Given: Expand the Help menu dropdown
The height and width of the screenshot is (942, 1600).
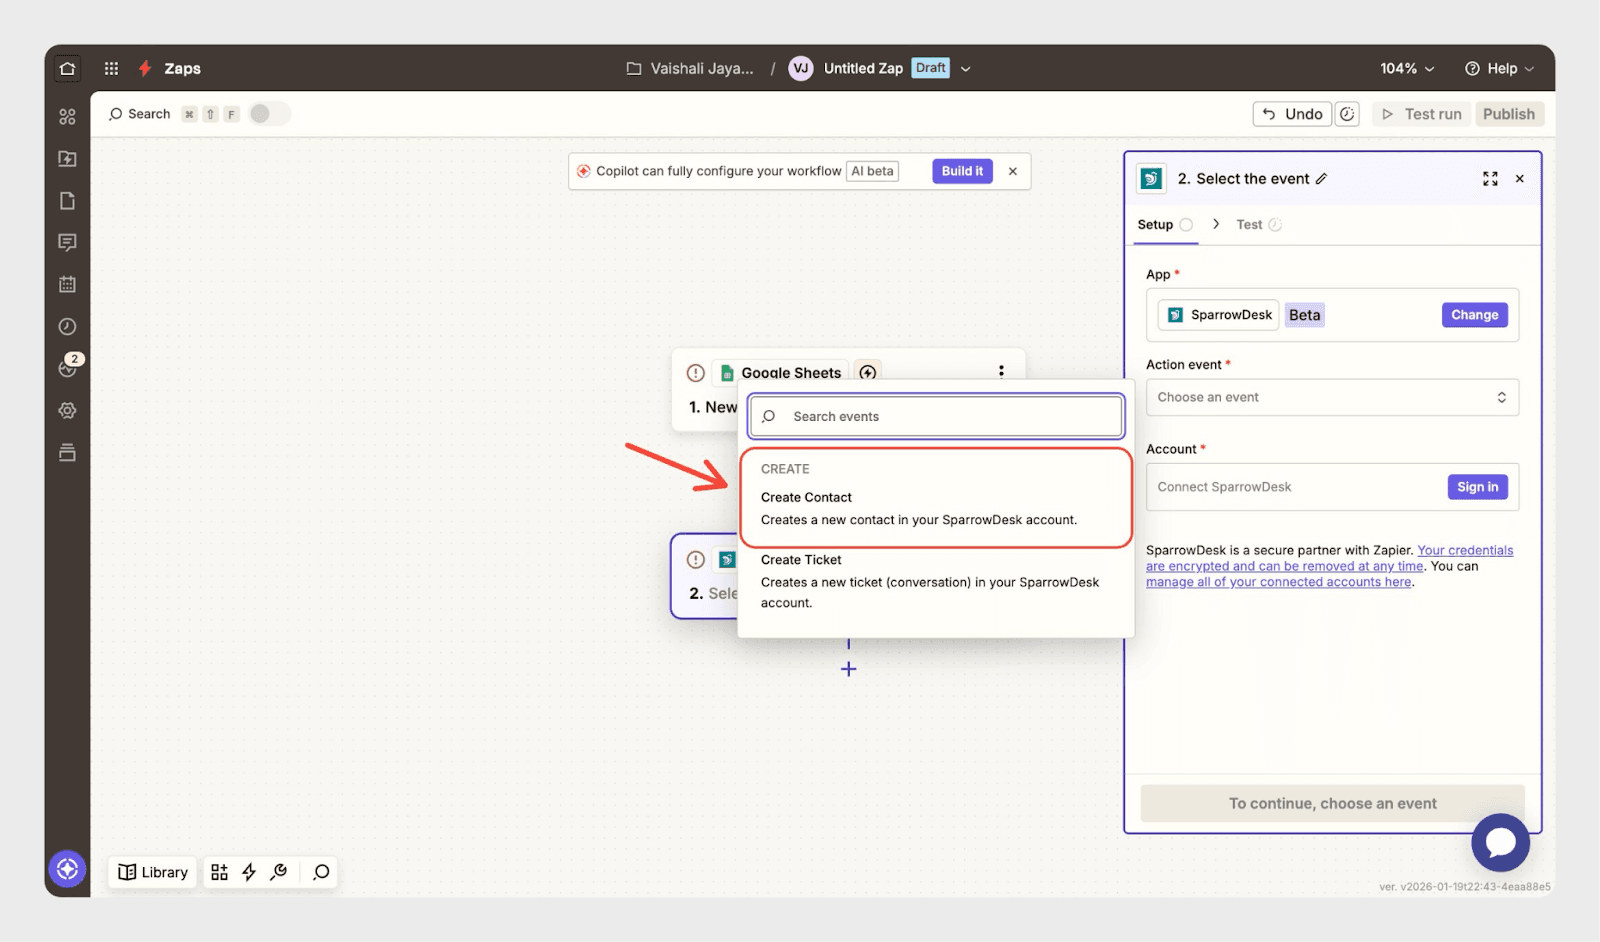Looking at the screenshot, I should pyautogui.click(x=1499, y=68).
